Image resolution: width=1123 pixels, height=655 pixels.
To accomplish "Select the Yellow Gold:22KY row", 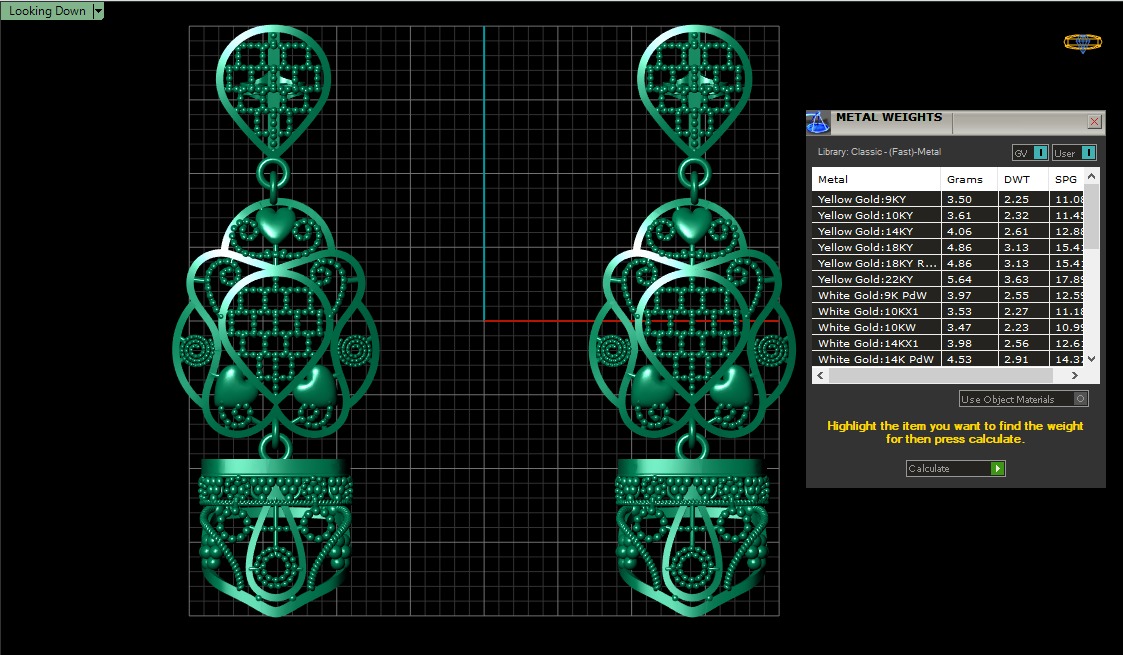I will point(948,279).
